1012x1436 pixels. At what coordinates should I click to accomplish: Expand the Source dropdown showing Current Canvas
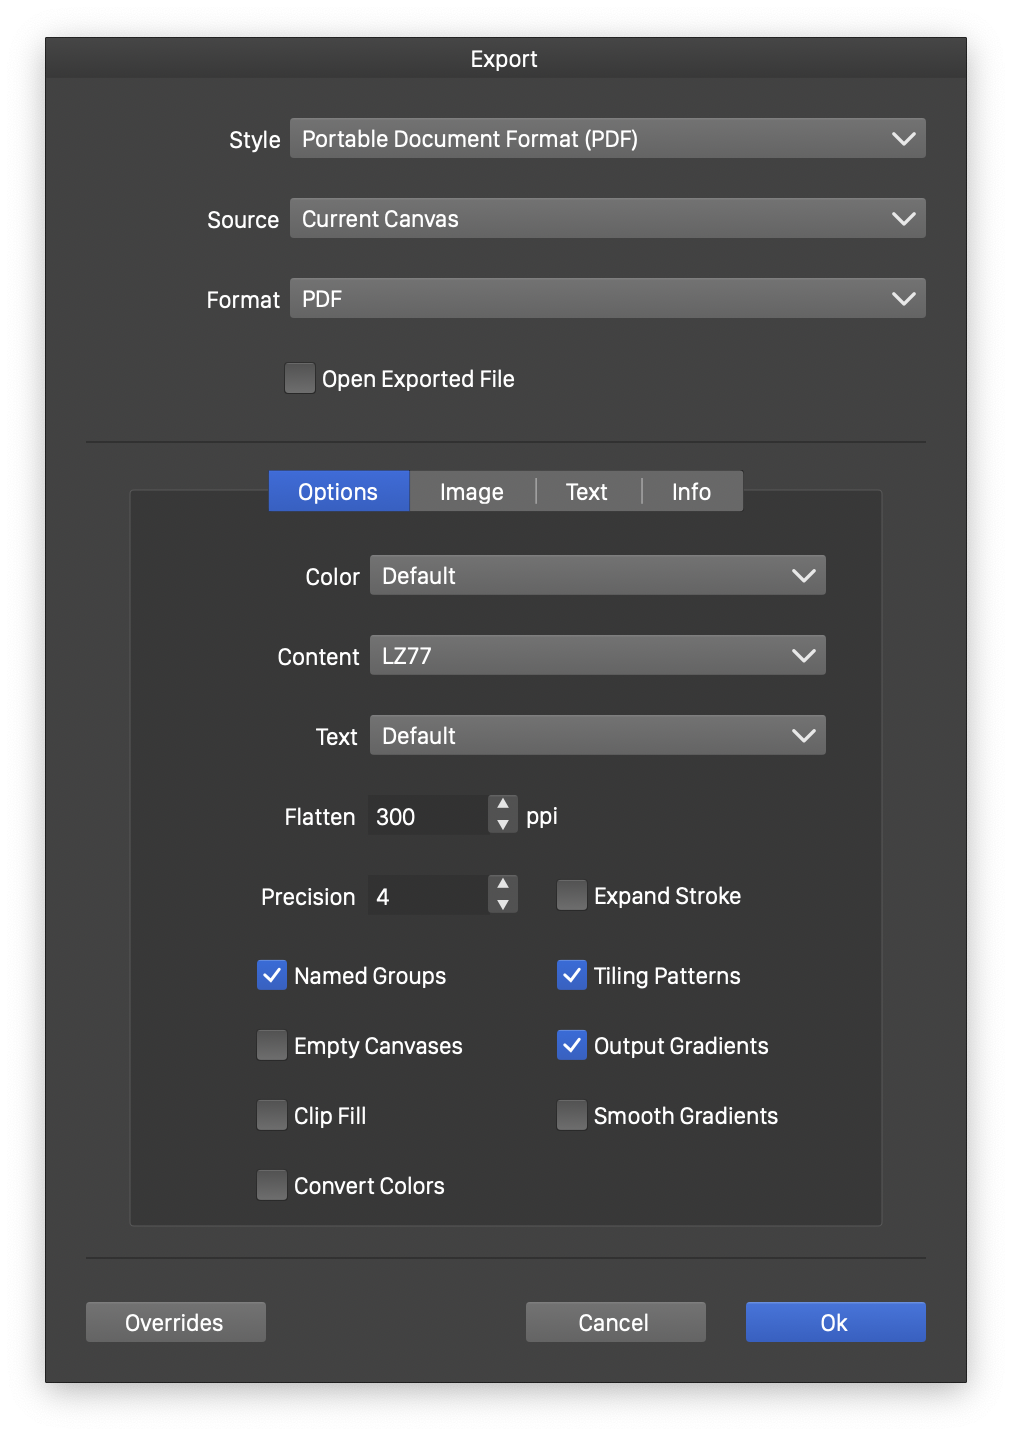[607, 219]
